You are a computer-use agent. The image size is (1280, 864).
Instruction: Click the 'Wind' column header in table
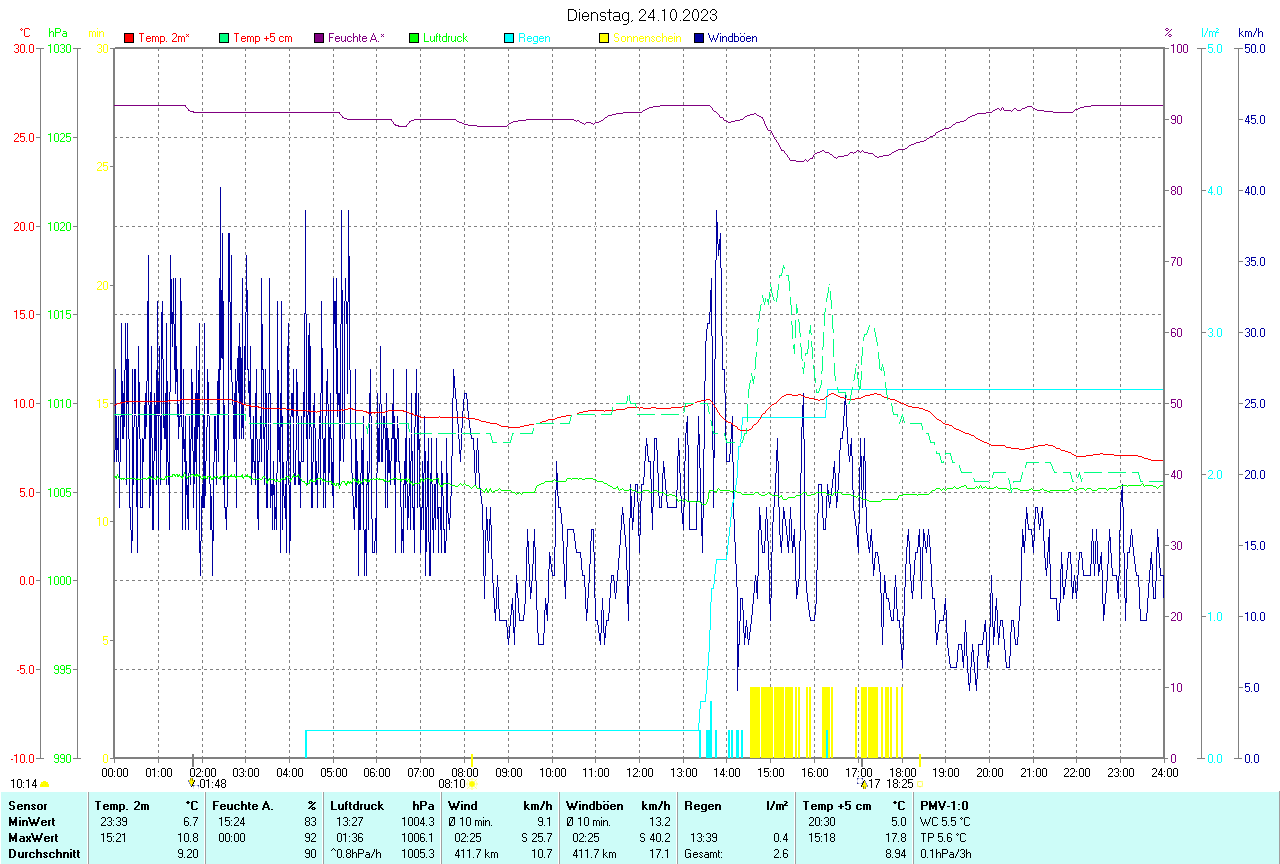[463, 805]
